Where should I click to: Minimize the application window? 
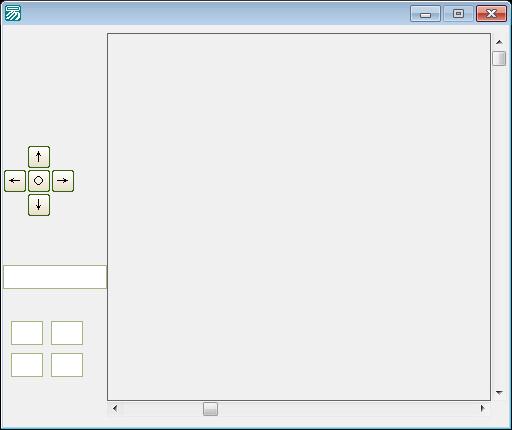point(425,14)
